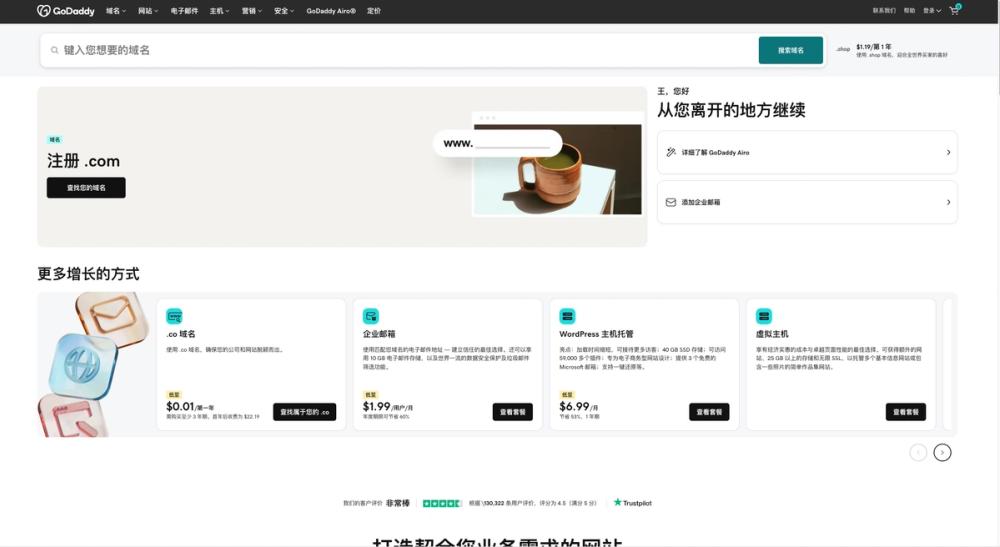
Task: Click the 域名 tag above 注册 .com
Action: (x=55, y=140)
